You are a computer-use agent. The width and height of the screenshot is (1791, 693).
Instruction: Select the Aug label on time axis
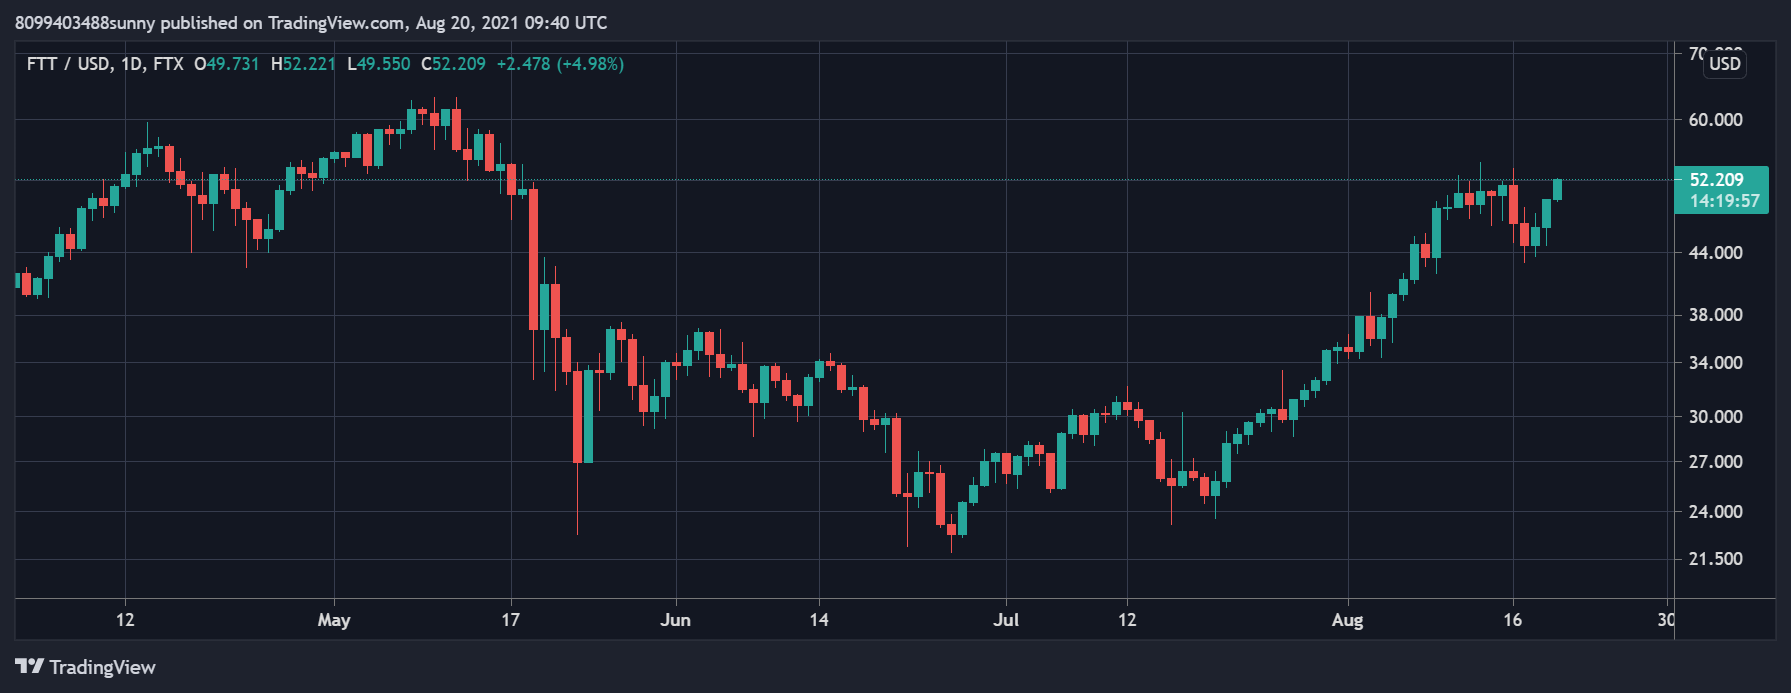click(x=1347, y=620)
